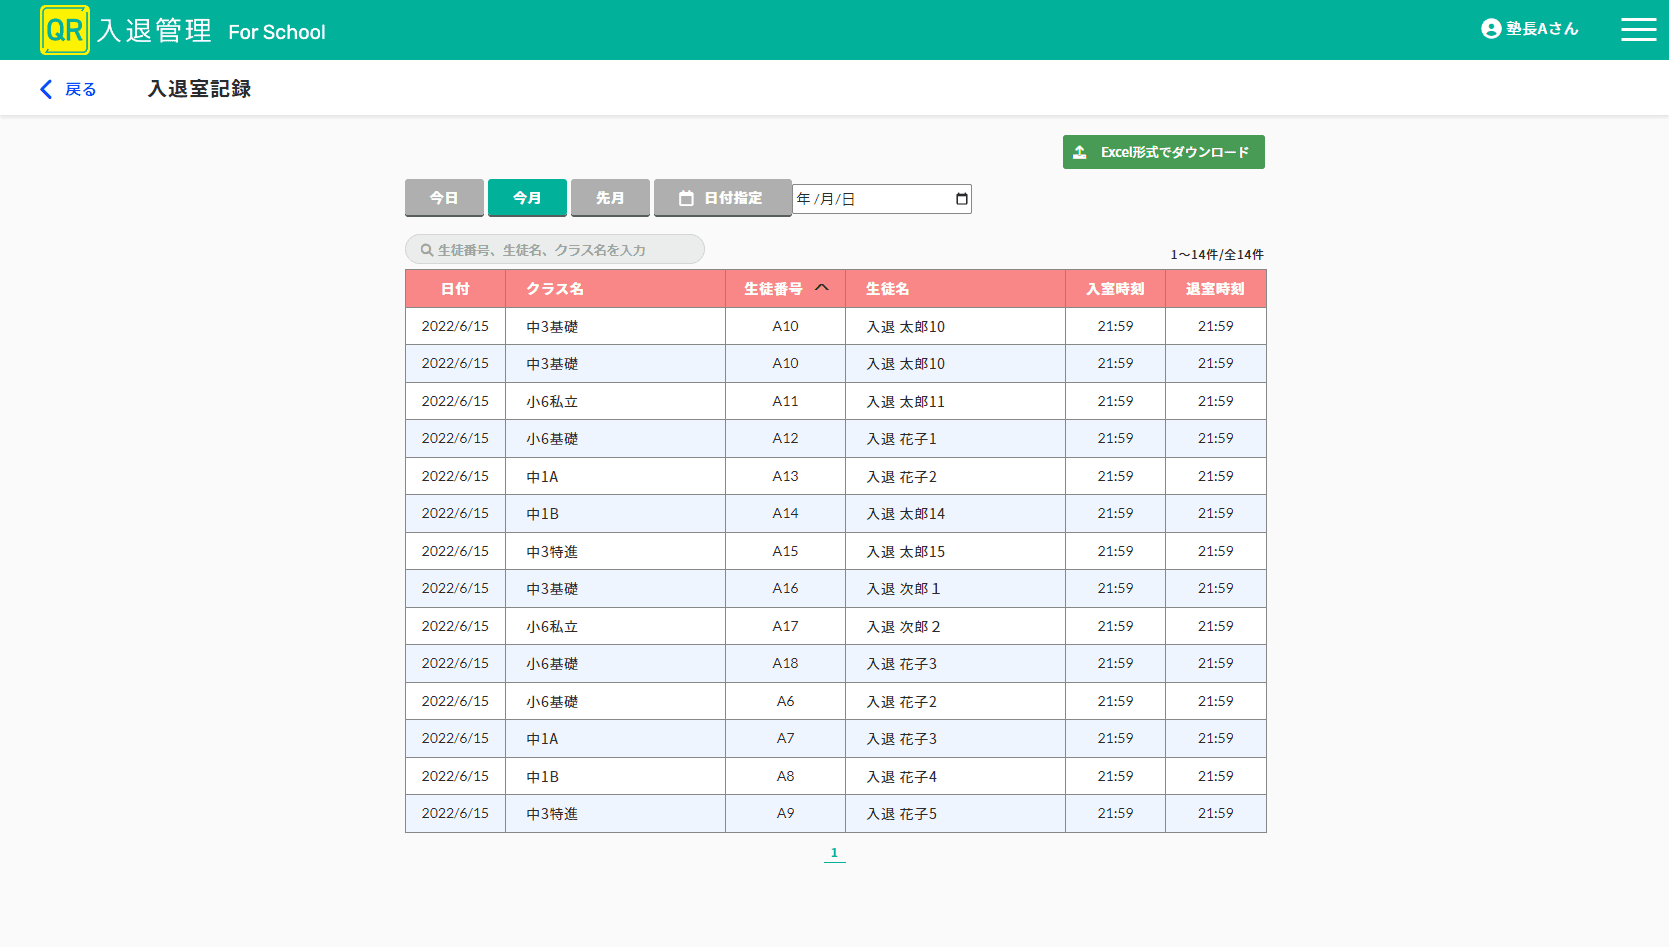
Task: Open the hamburger menu
Action: coord(1638,30)
